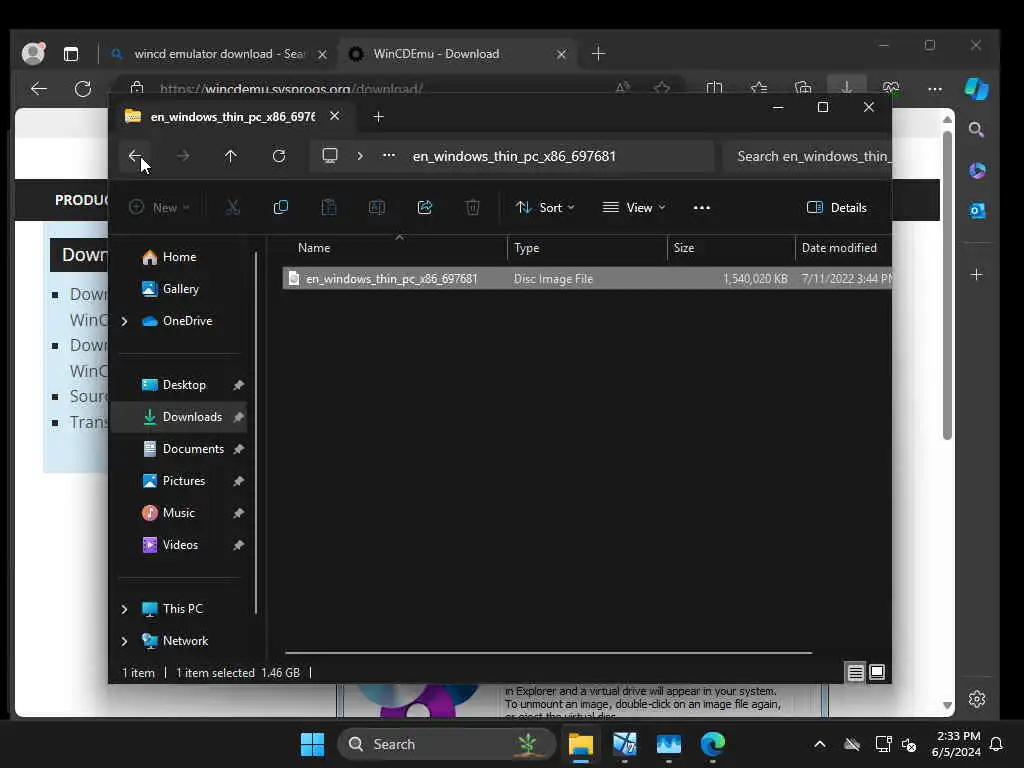Open a new Edge browser tab

point(598,54)
